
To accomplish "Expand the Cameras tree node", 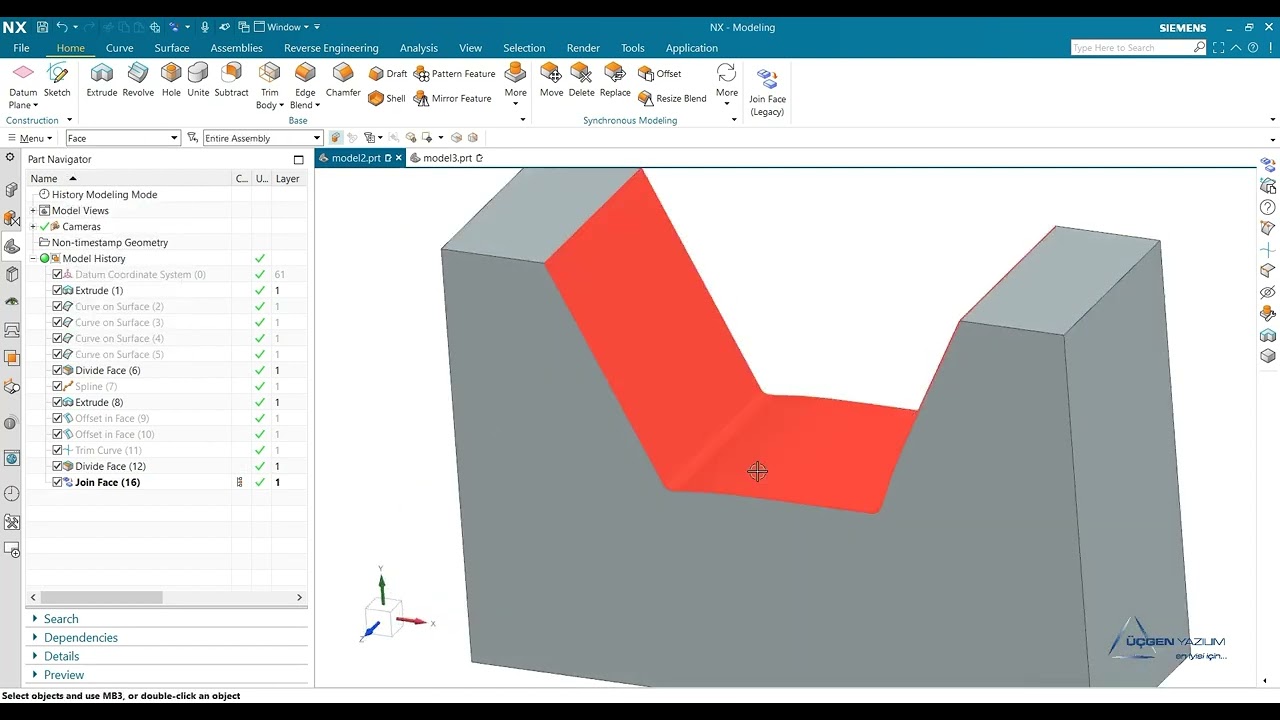I will pyautogui.click(x=33, y=227).
